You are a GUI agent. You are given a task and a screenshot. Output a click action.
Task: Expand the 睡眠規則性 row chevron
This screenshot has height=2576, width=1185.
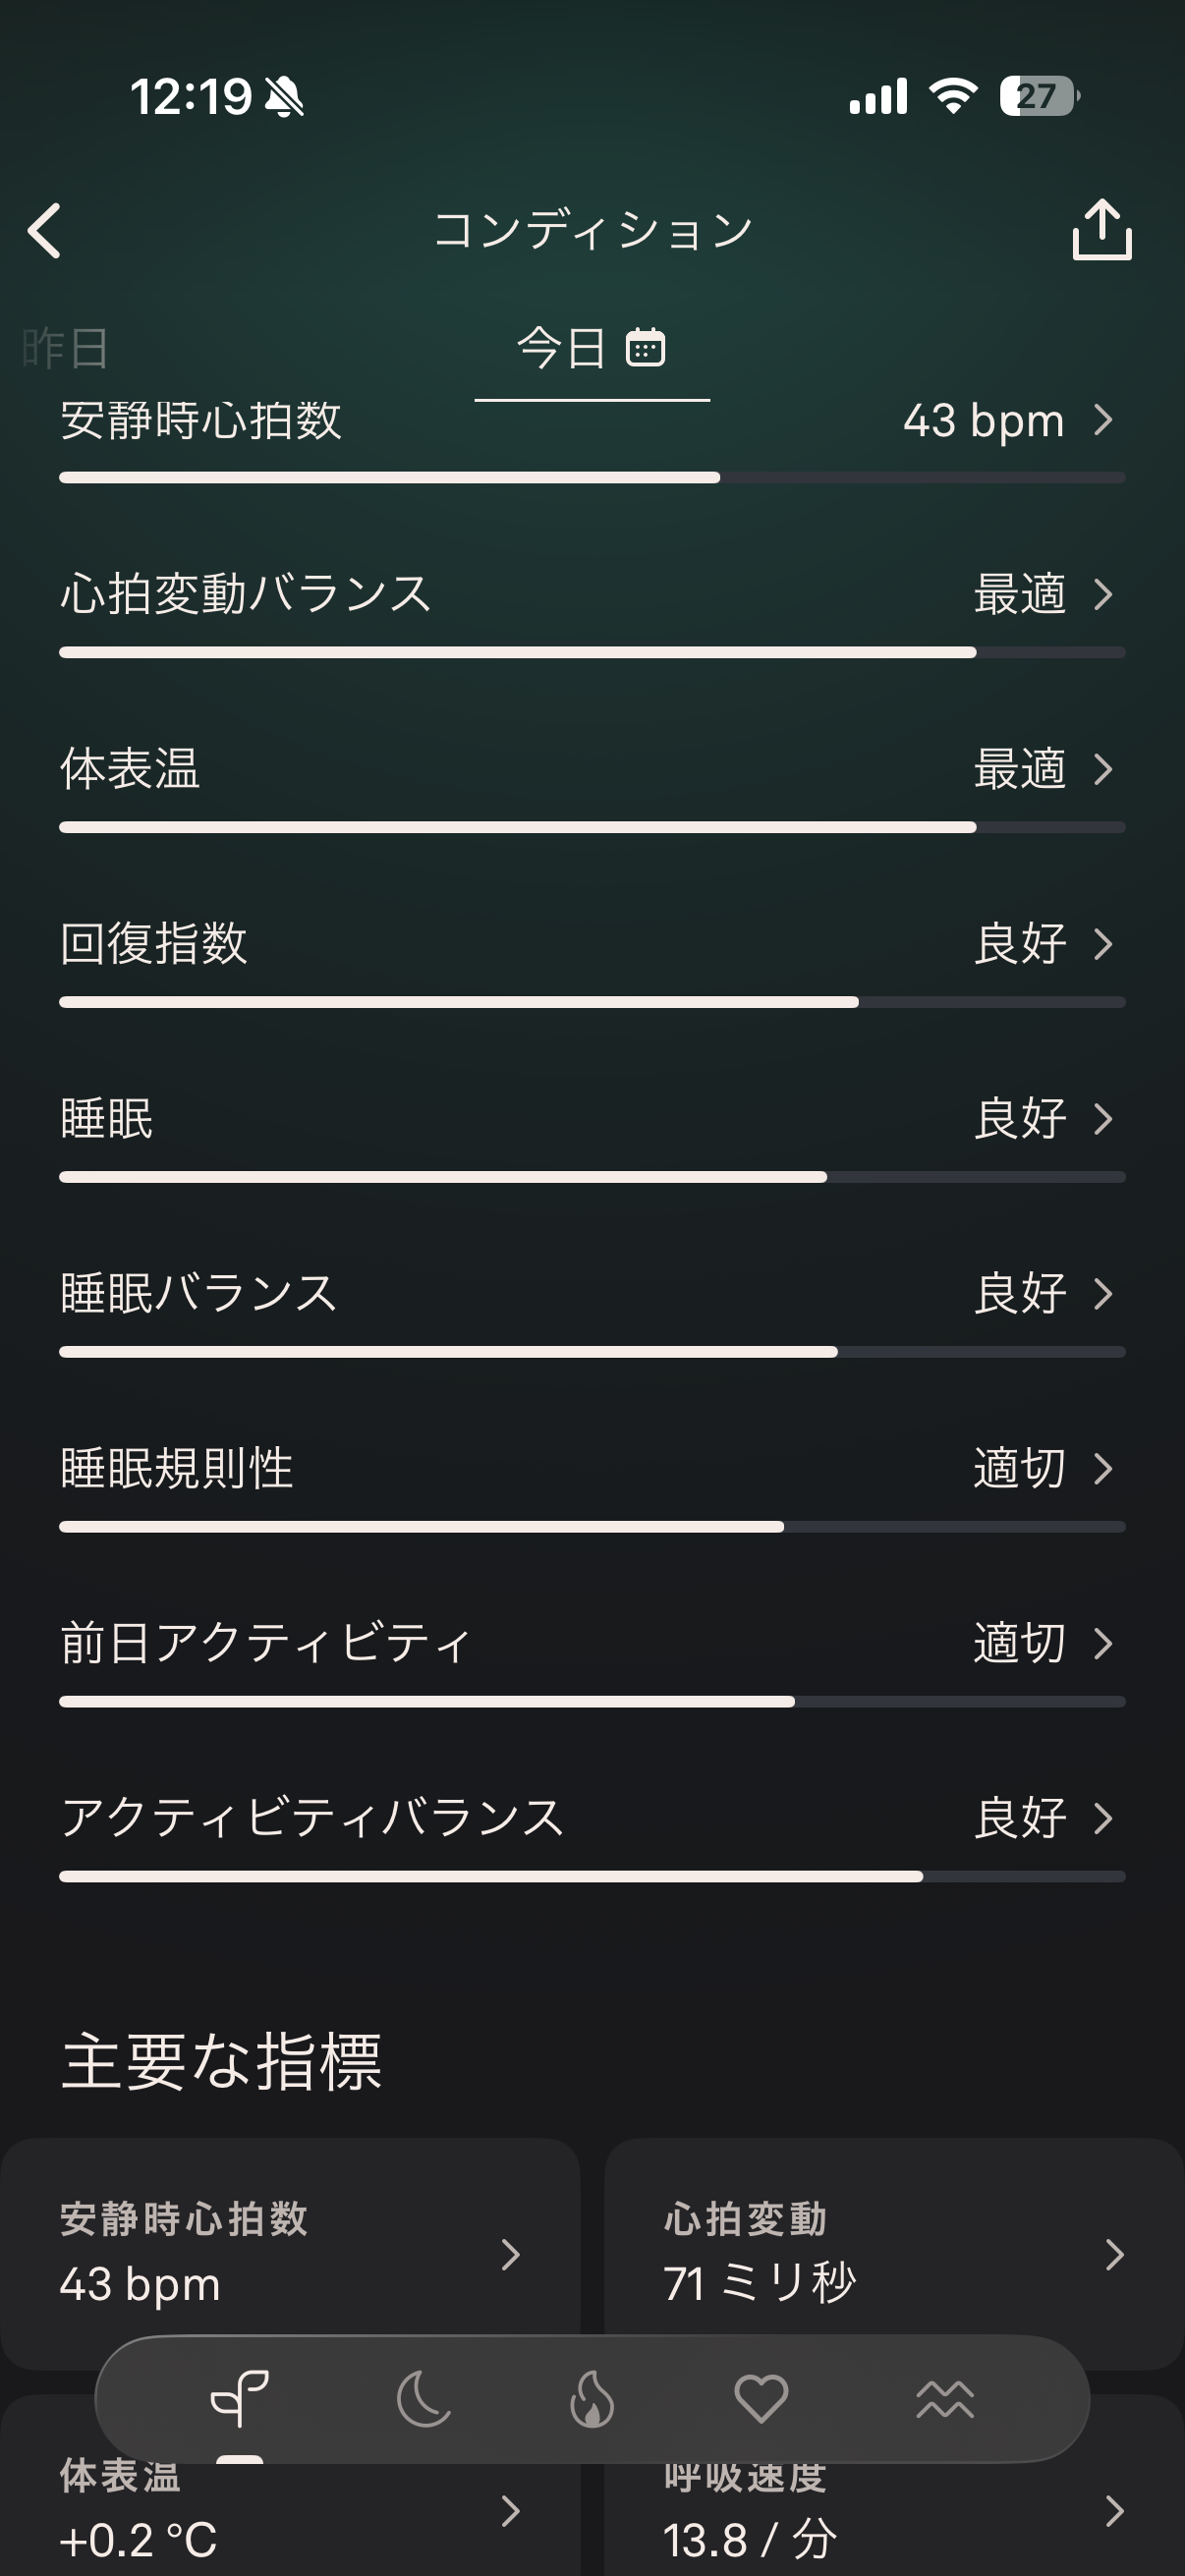(1103, 1468)
